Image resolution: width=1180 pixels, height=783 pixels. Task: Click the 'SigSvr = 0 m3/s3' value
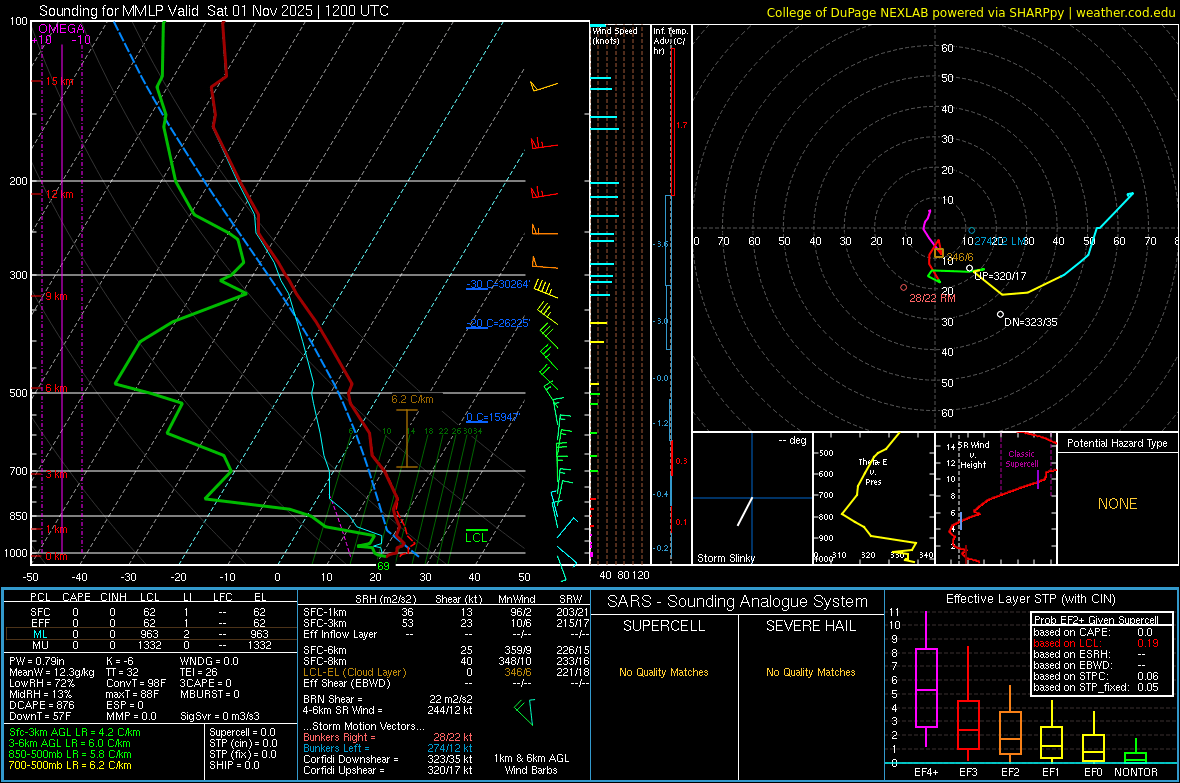tap(220, 717)
